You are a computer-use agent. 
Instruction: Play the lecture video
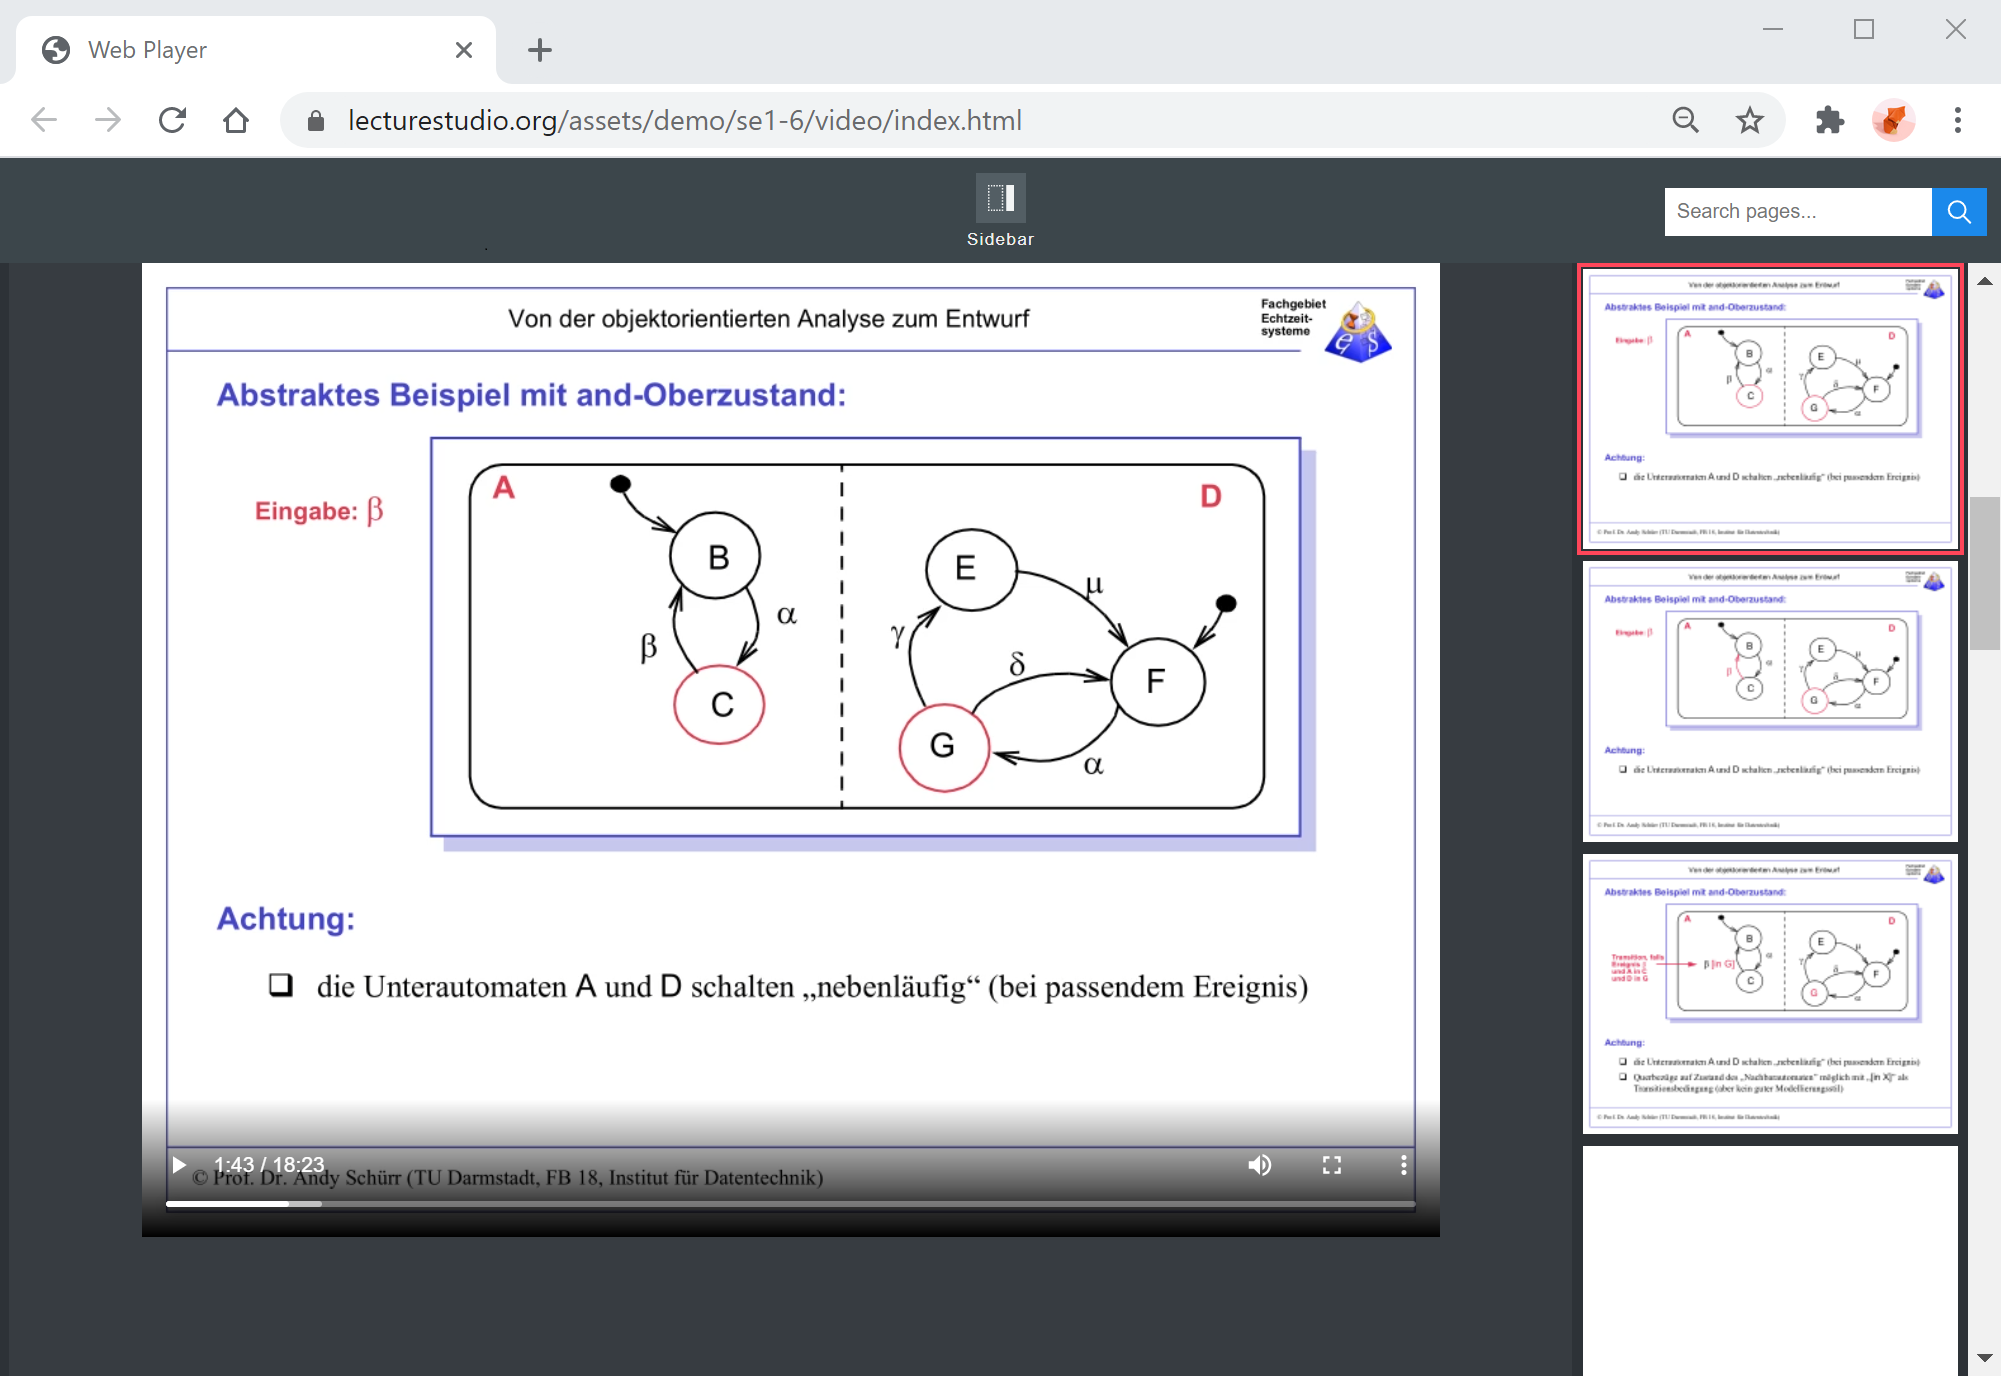tap(179, 1165)
